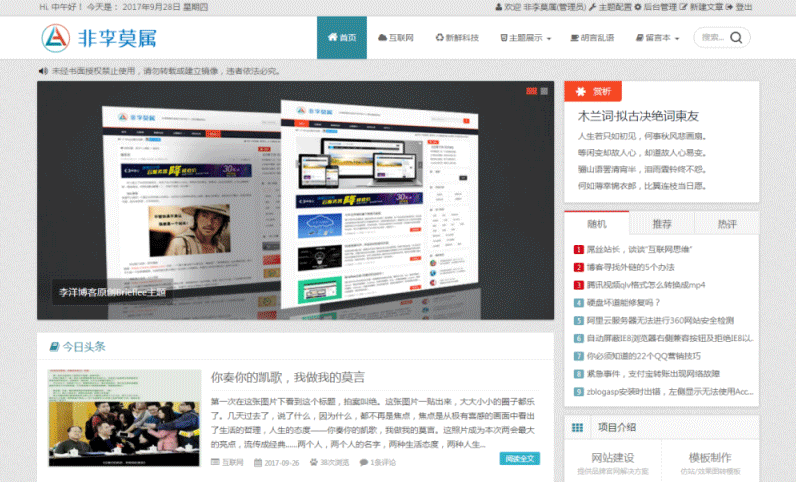Open the 网站建设 project item
The image size is (796, 482).
(613, 458)
